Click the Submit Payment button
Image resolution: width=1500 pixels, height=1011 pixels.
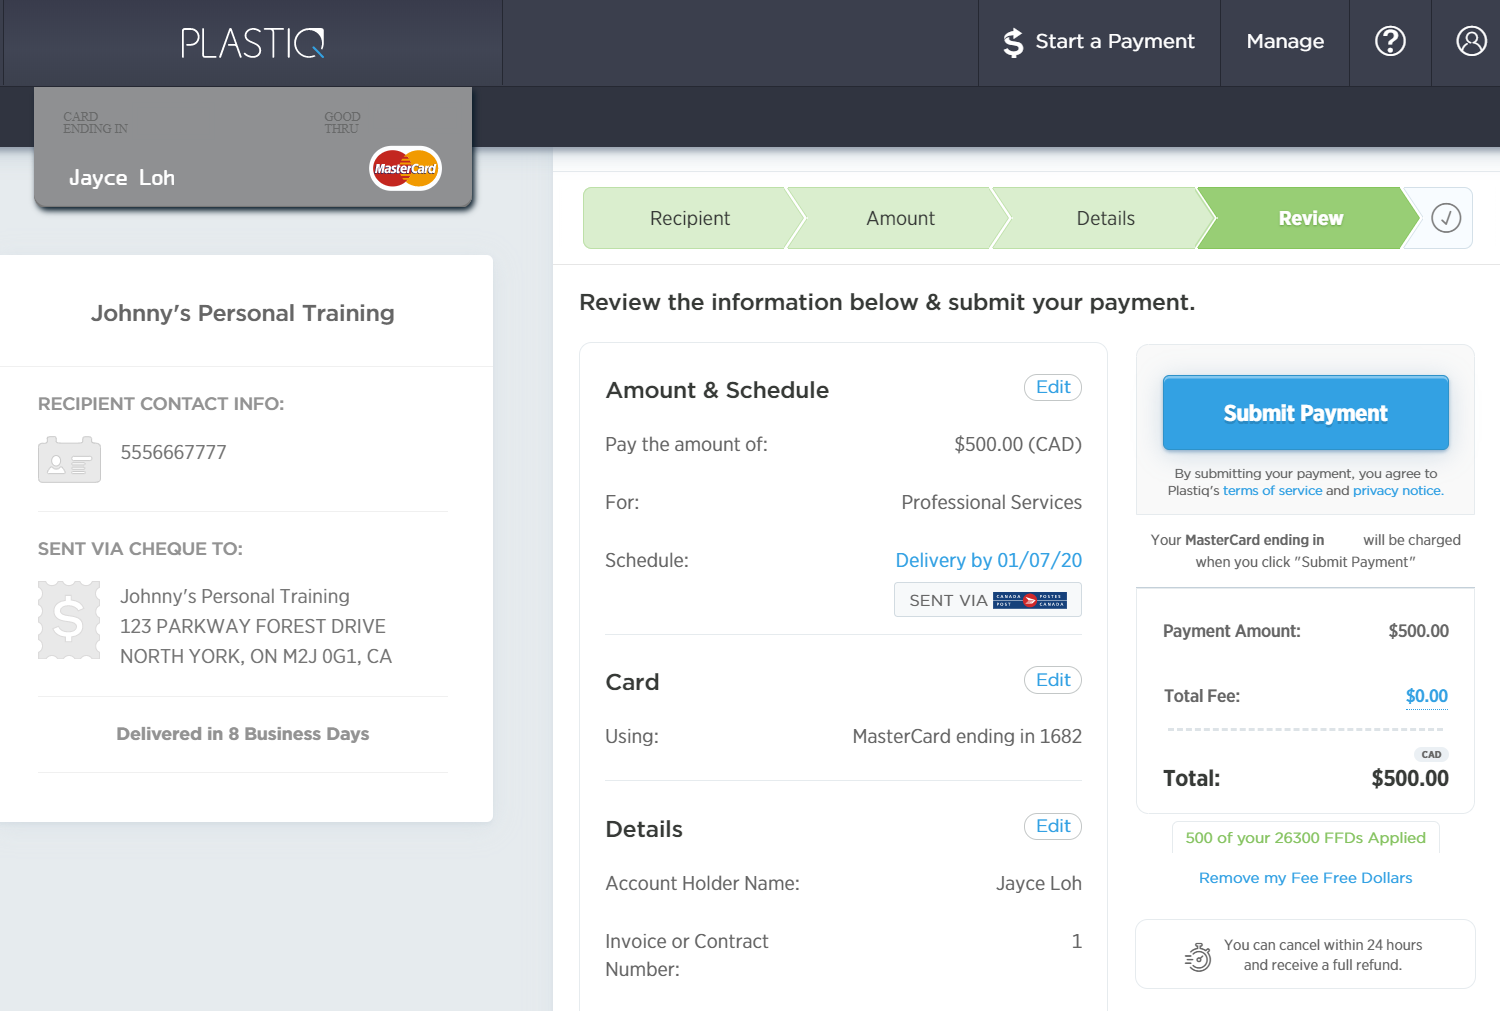pyautogui.click(x=1306, y=413)
